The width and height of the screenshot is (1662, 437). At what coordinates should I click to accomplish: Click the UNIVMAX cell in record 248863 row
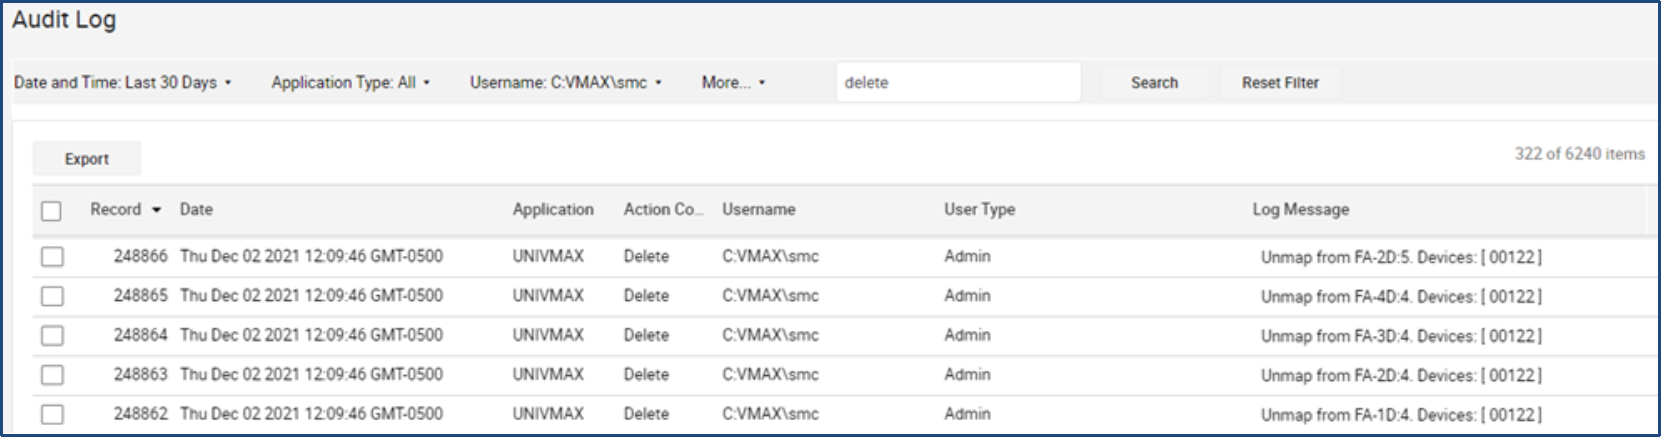tap(548, 374)
